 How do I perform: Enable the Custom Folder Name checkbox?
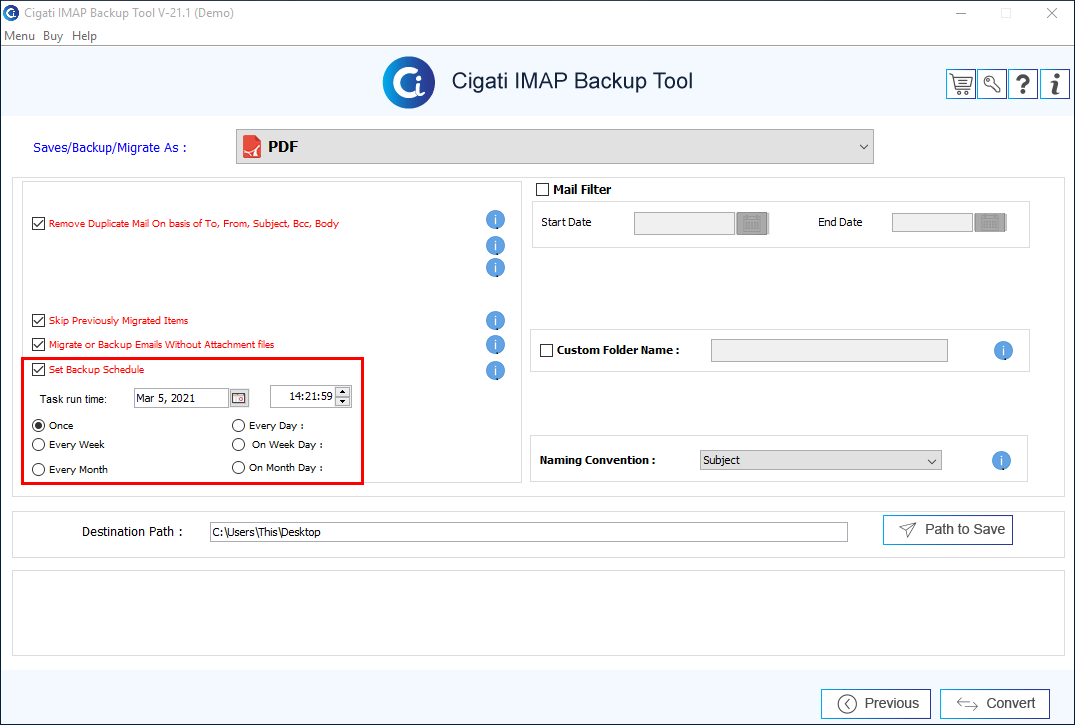point(546,350)
